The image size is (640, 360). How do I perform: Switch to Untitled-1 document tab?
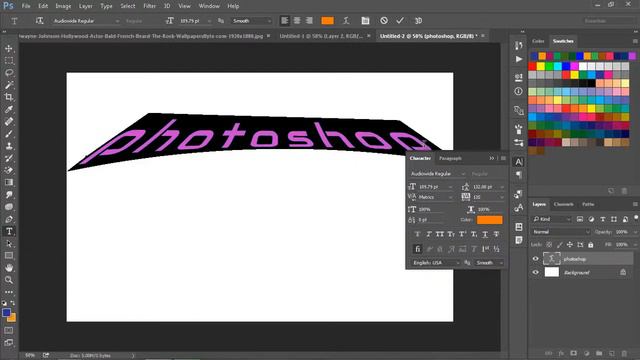pyautogui.click(x=321, y=36)
